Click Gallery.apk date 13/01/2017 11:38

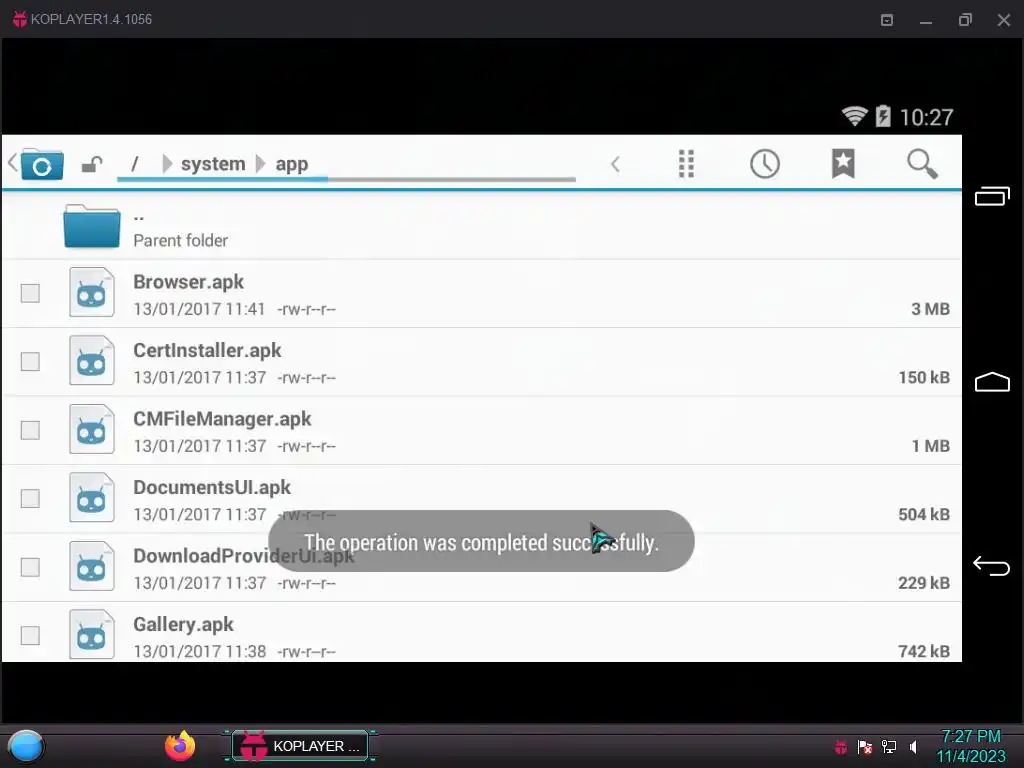pos(199,652)
